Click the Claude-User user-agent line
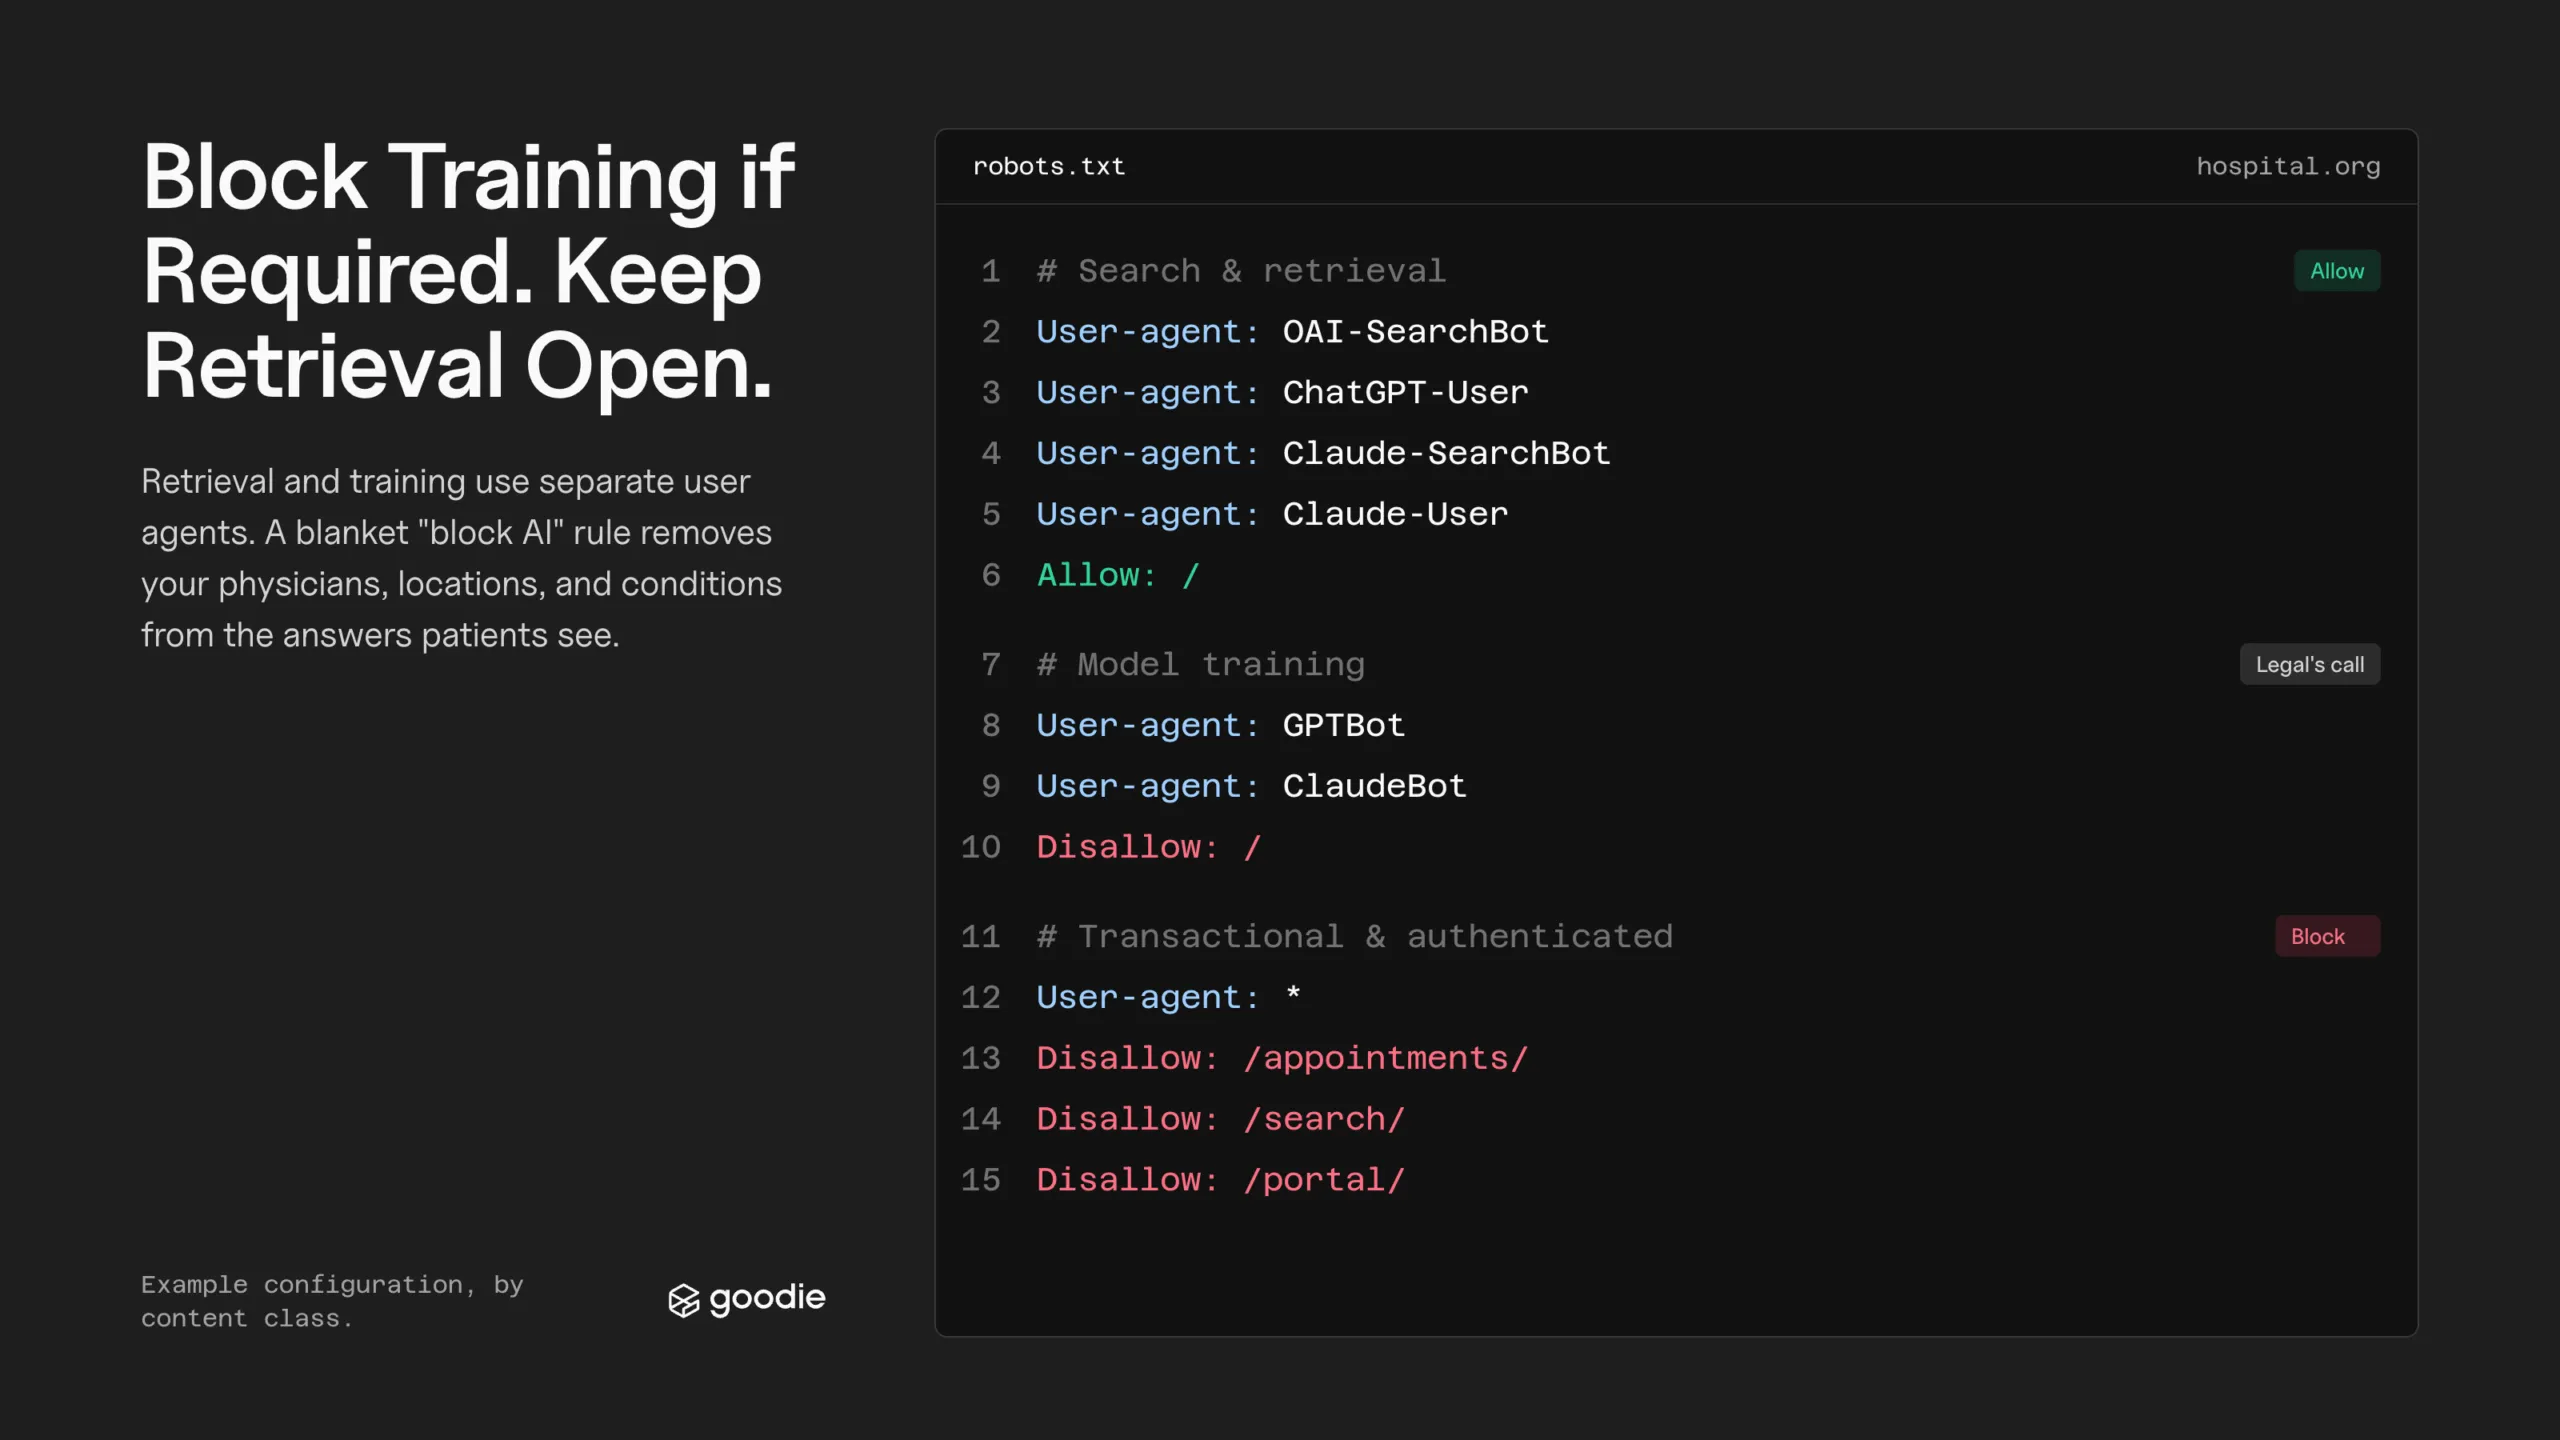Image resolution: width=2560 pixels, height=1440 pixels. click(1272, 514)
